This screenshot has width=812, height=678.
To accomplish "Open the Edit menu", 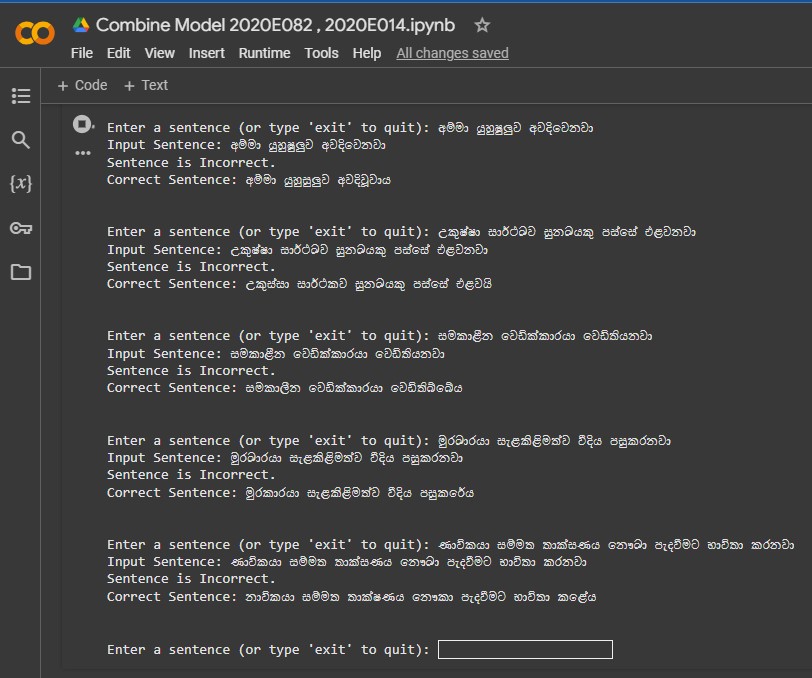I will click(118, 53).
